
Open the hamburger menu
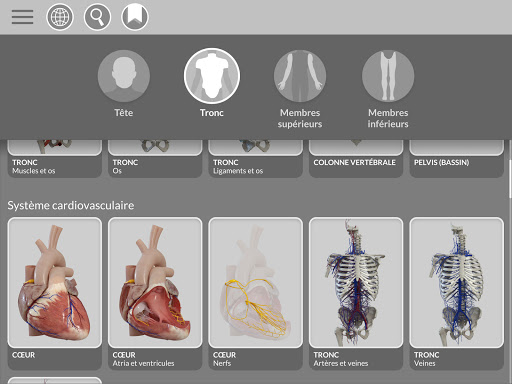(22, 17)
